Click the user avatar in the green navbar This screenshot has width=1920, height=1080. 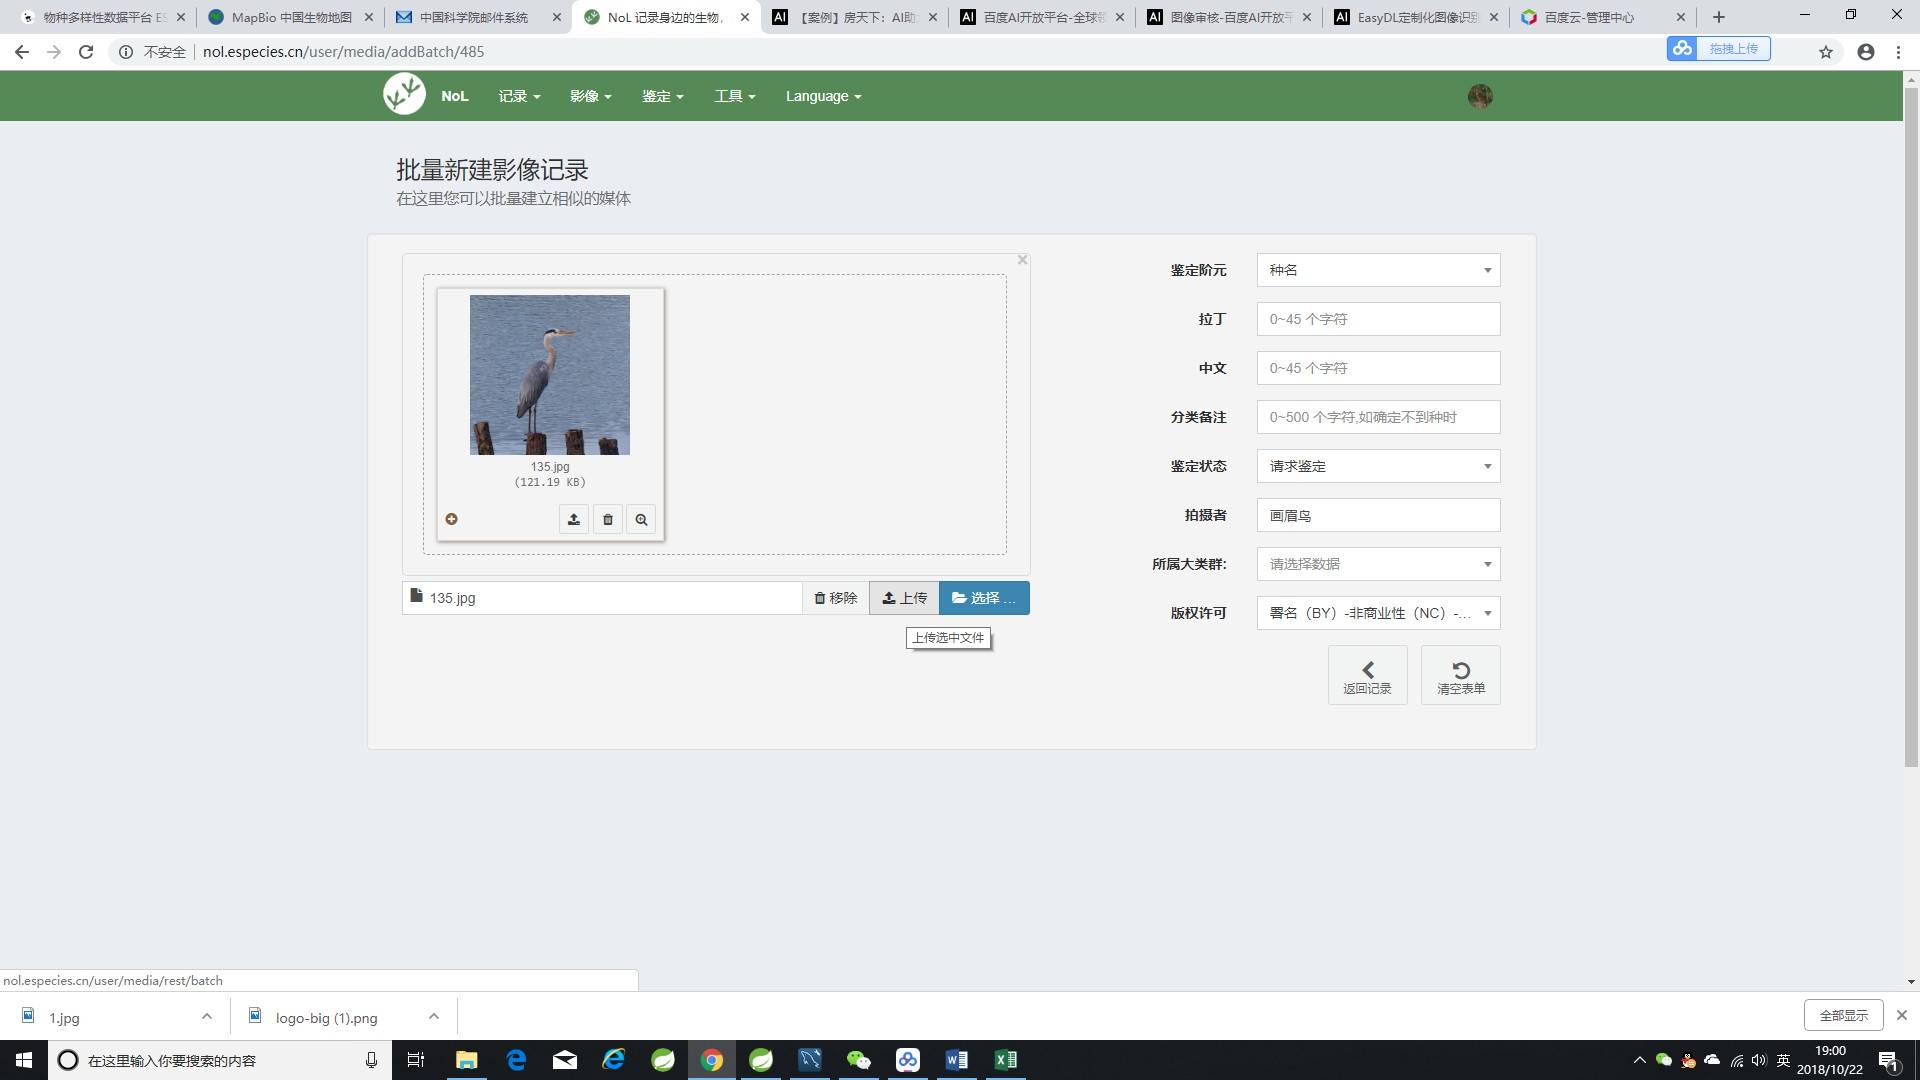[1480, 96]
